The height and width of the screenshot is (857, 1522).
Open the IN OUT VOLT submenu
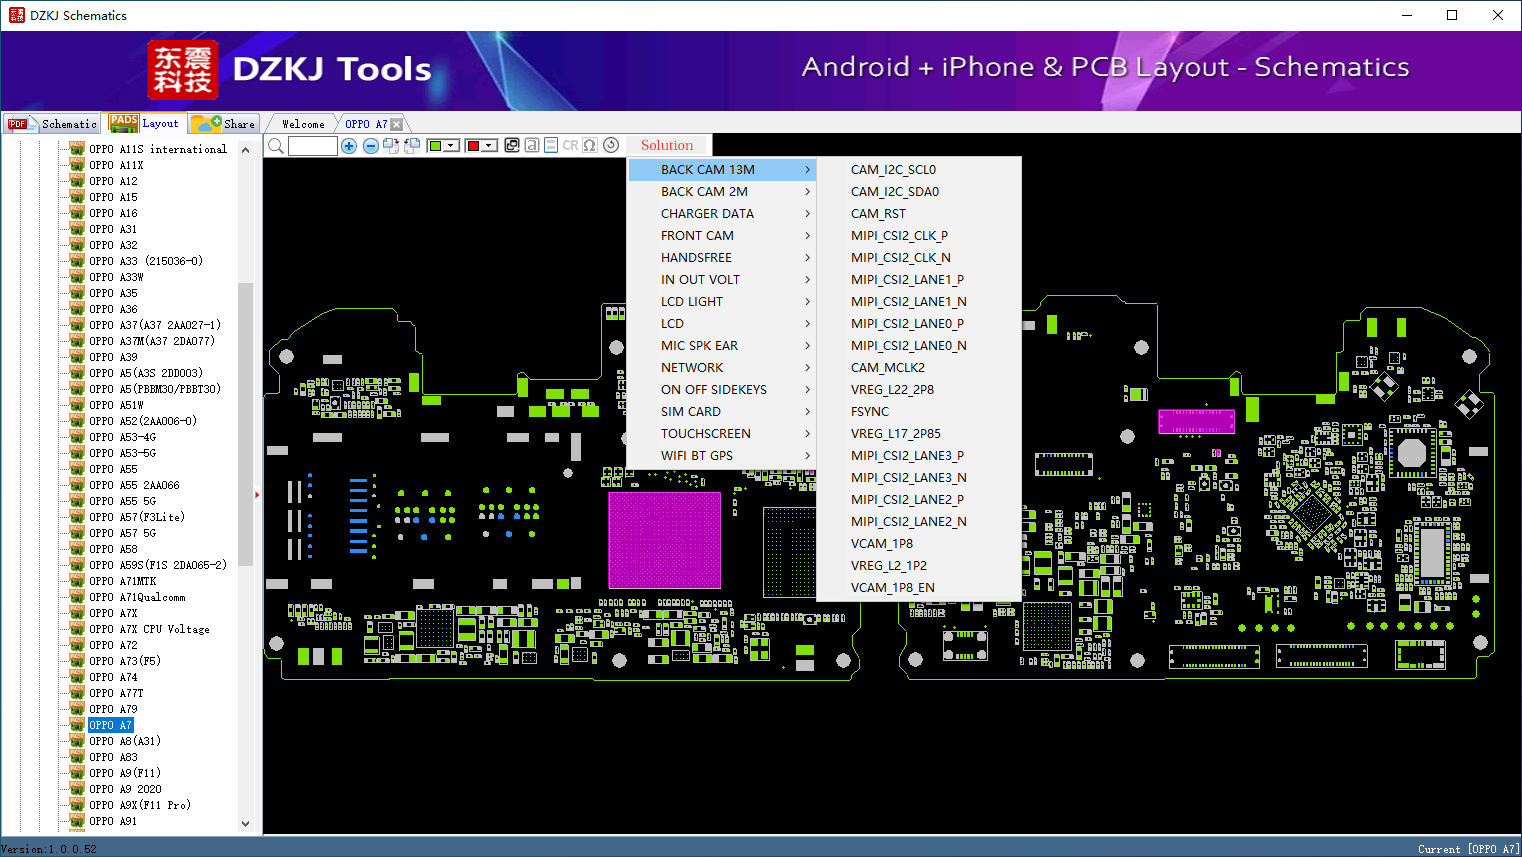pyautogui.click(x=722, y=280)
